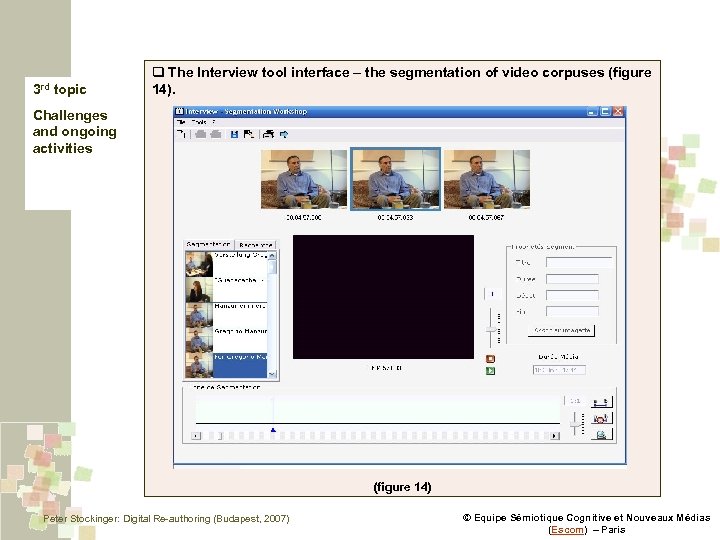This screenshot has width=720, height=540.
Task: Click the second greyed-out toolbar icon
Action: pyautogui.click(x=216, y=134)
